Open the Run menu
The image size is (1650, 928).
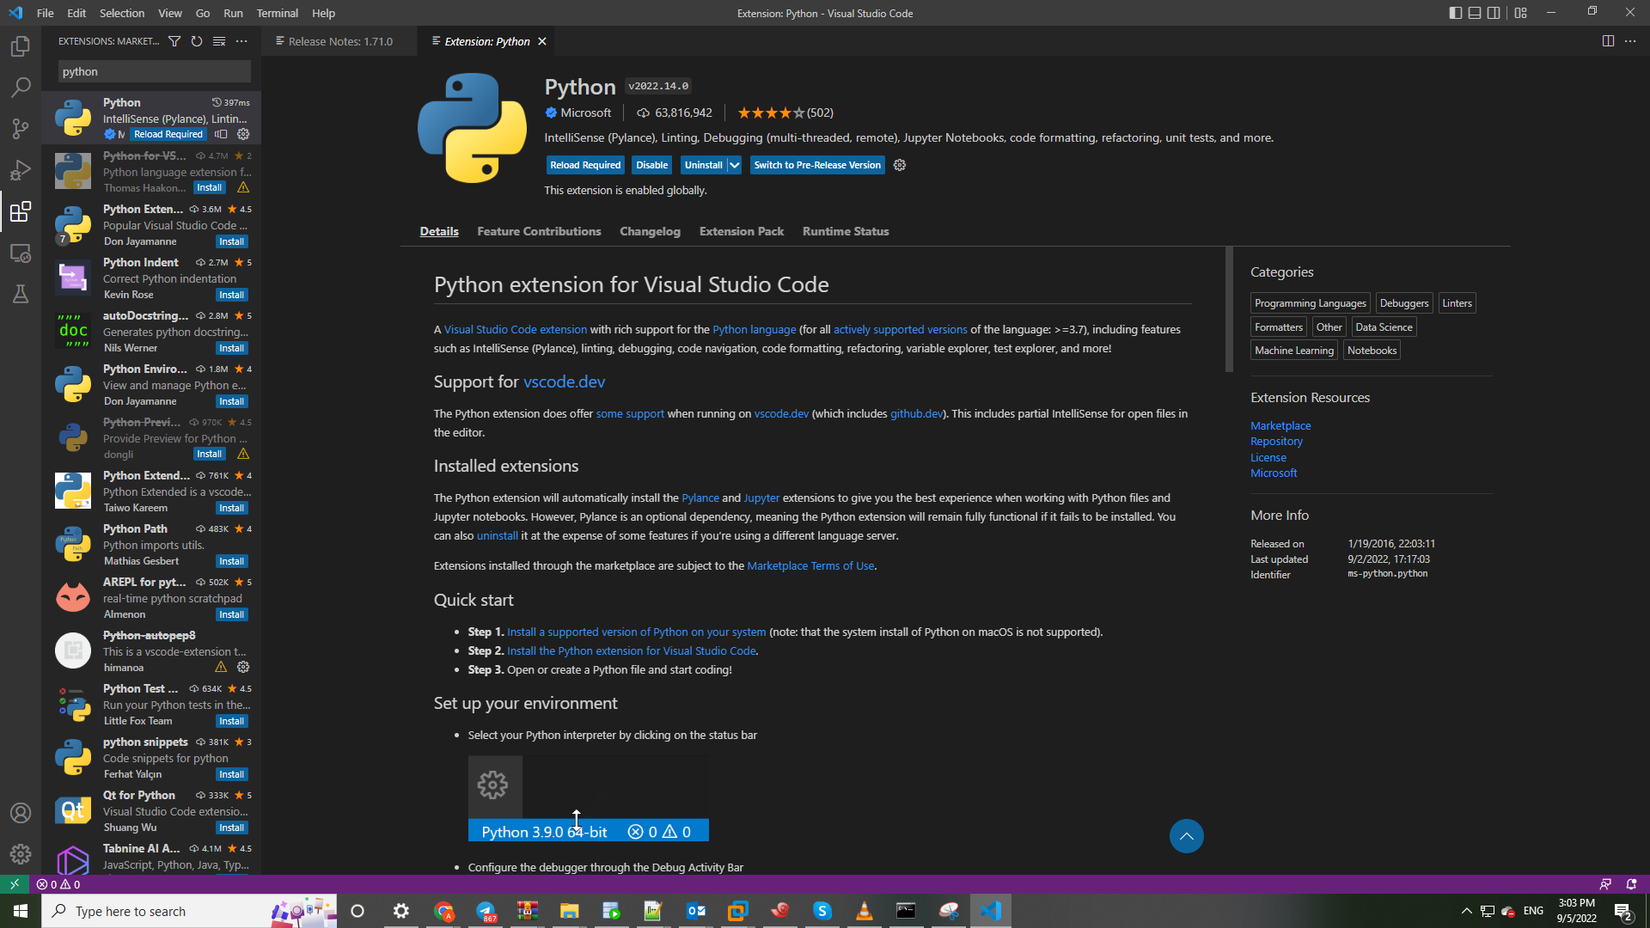pyautogui.click(x=233, y=13)
